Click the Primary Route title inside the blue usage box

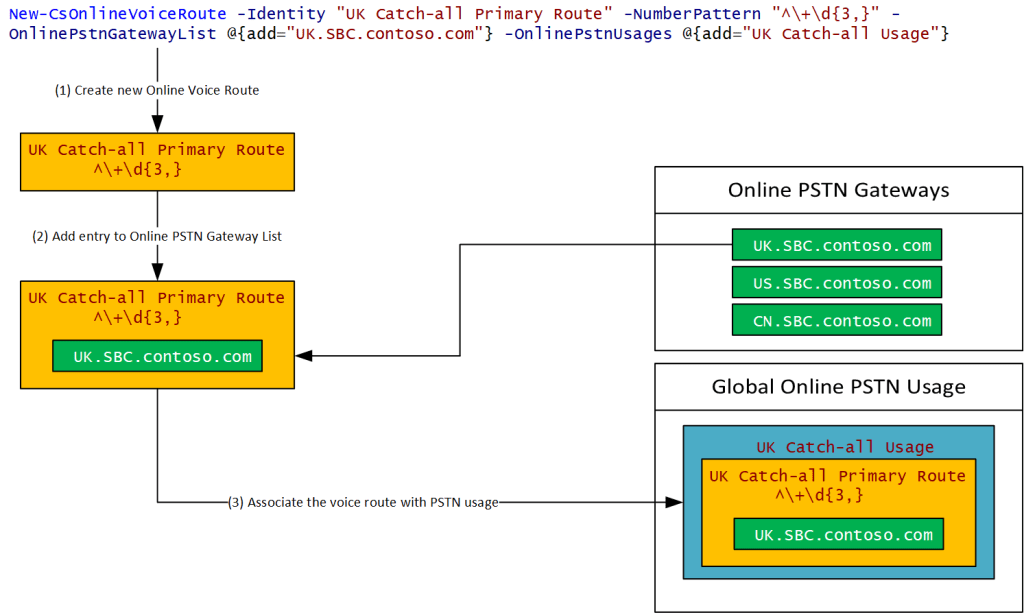point(837,476)
